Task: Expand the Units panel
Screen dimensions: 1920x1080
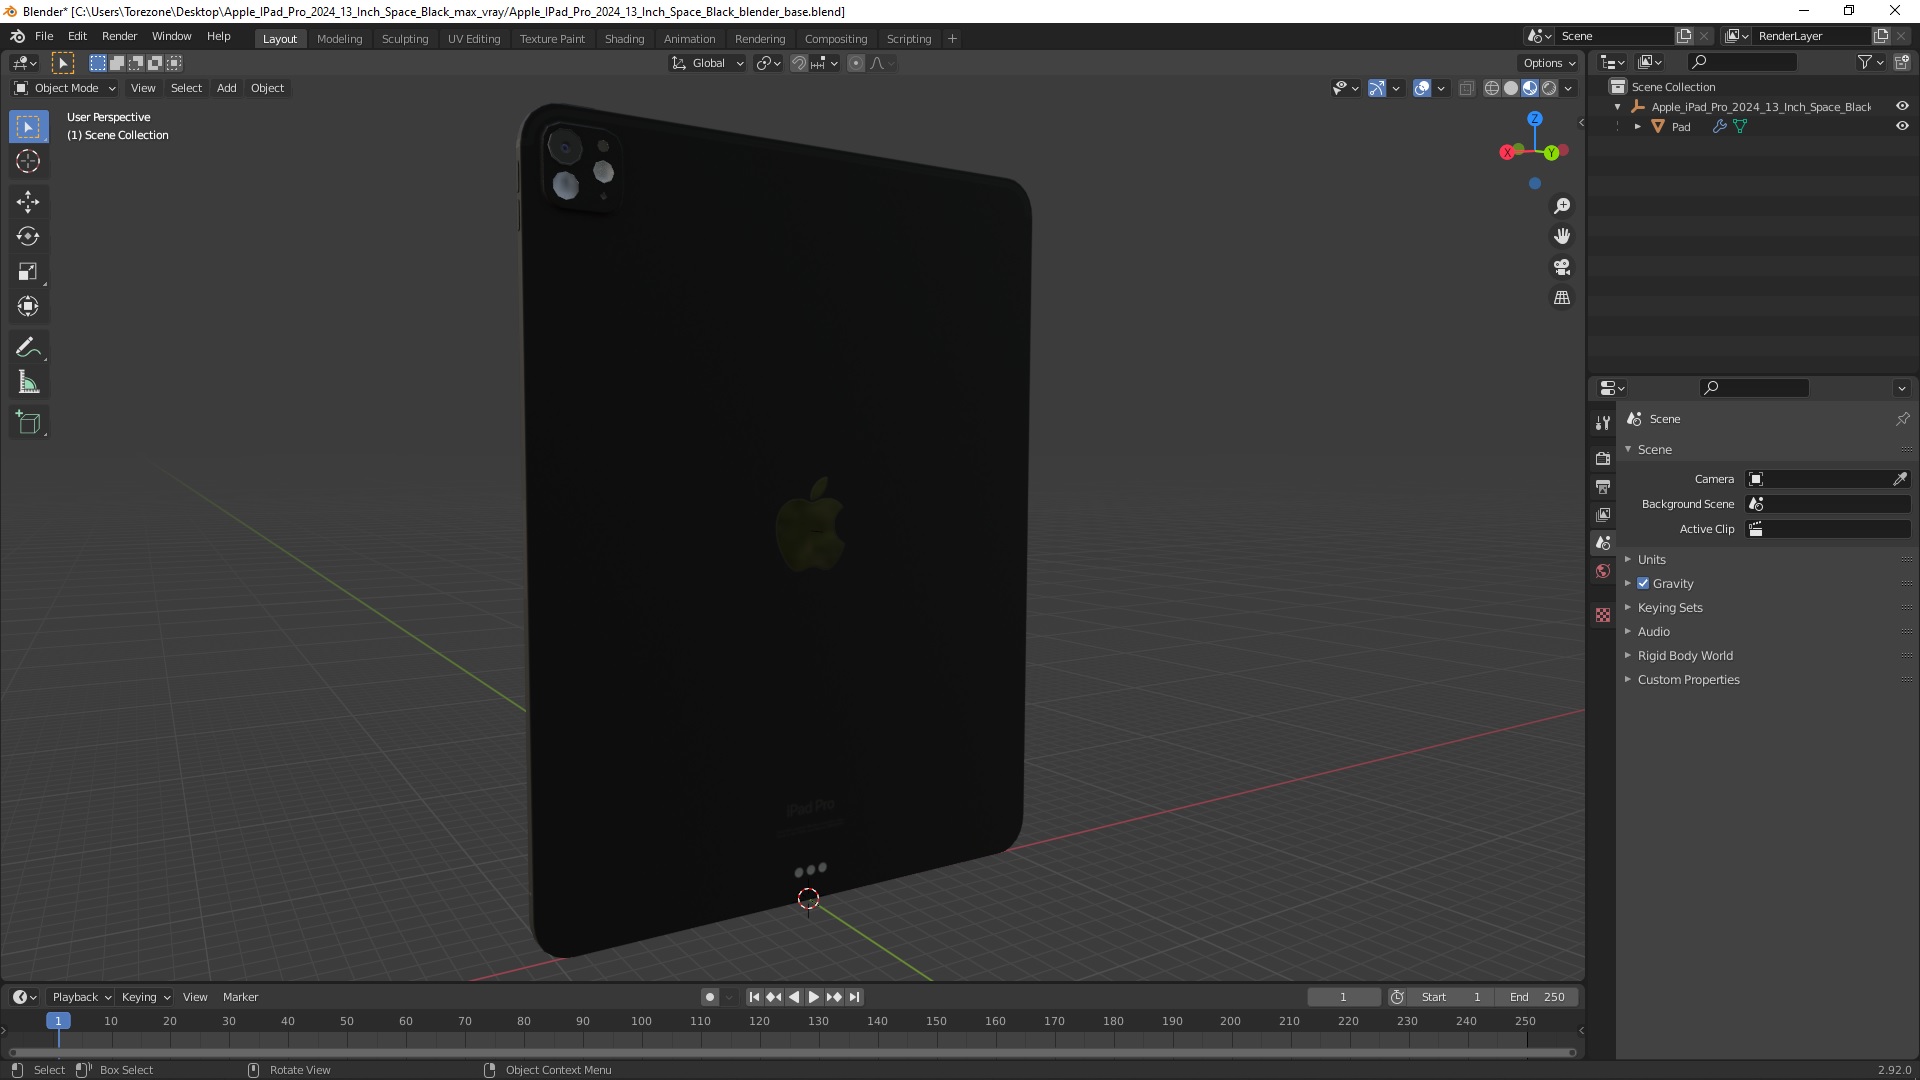Action: (x=1652, y=559)
